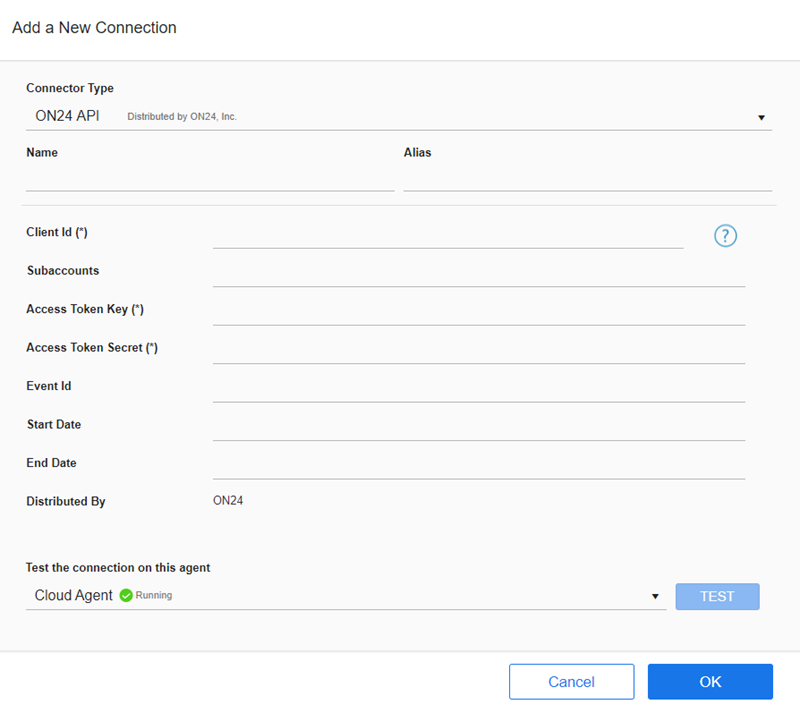Confirm with the OK button
Image resolution: width=800 pixels, height=713 pixels.
point(710,681)
